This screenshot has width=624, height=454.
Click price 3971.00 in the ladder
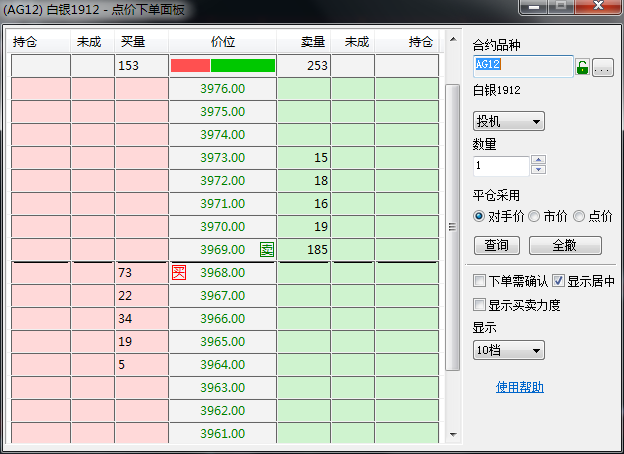222,204
